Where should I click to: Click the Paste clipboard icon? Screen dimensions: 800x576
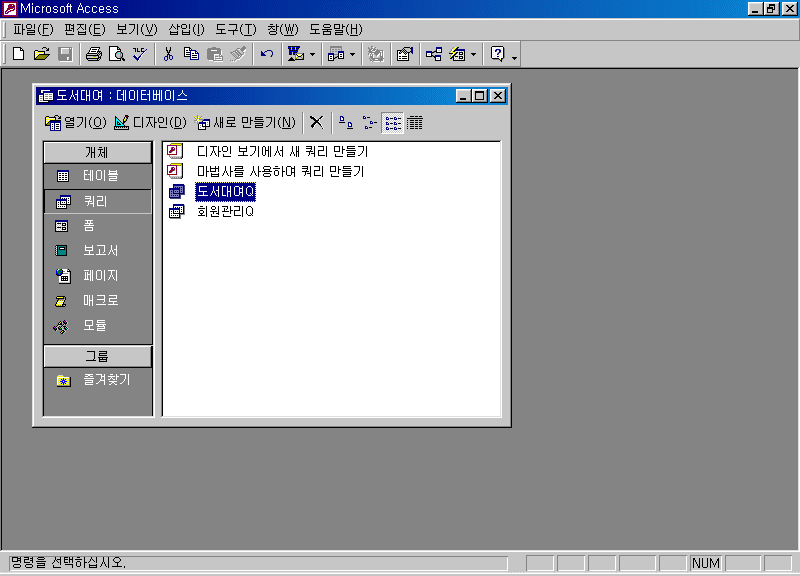pos(215,54)
